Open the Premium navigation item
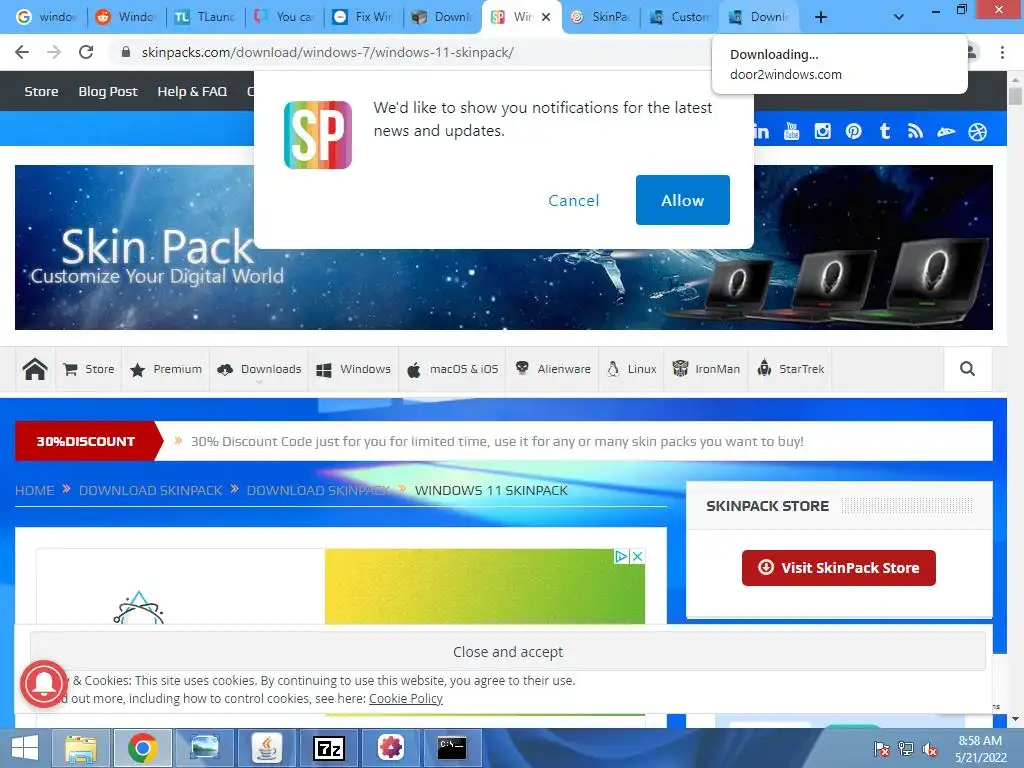The image size is (1024, 768). pyautogui.click(x=166, y=369)
